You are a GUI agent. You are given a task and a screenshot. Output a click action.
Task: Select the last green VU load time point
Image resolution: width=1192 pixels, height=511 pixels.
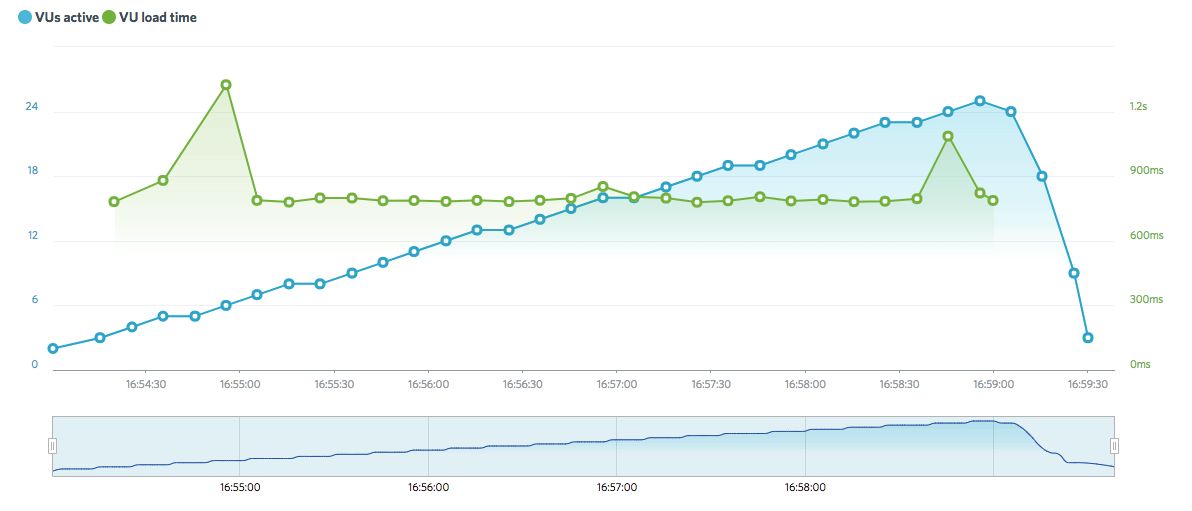[x=993, y=201]
